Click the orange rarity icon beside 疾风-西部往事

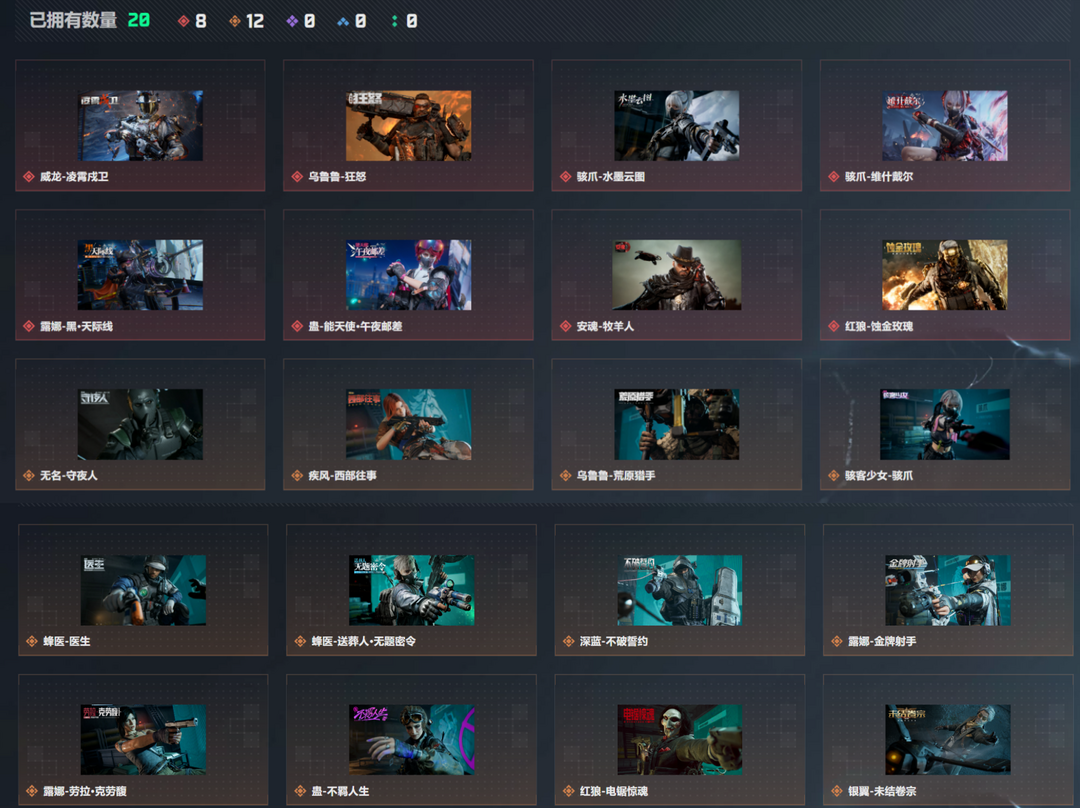298,475
